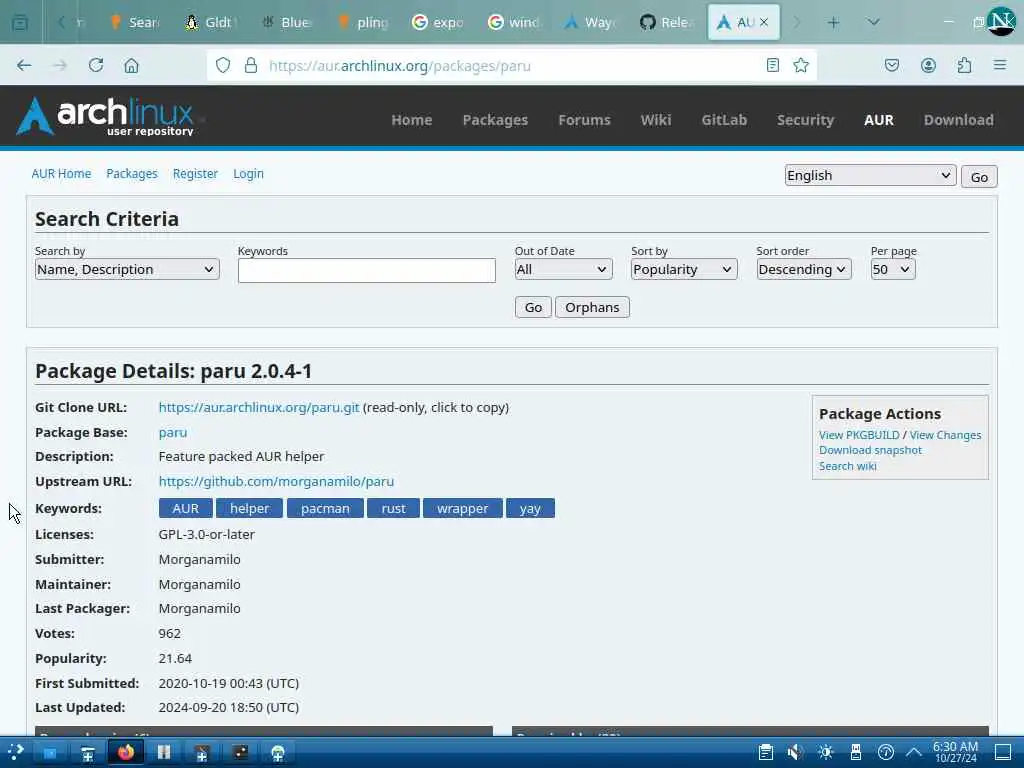1024x768 pixels.
Task: Open the Sort by Popularity dropdown
Action: pyautogui.click(x=684, y=269)
